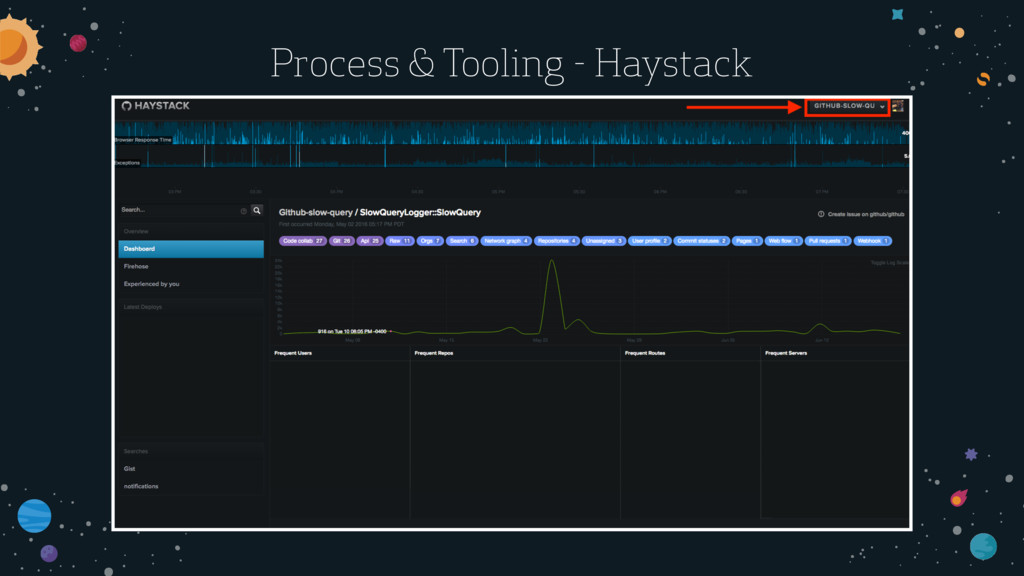
Task: Click the Latest Deploys section label
Action: pyautogui.click(x=143, y=307)
